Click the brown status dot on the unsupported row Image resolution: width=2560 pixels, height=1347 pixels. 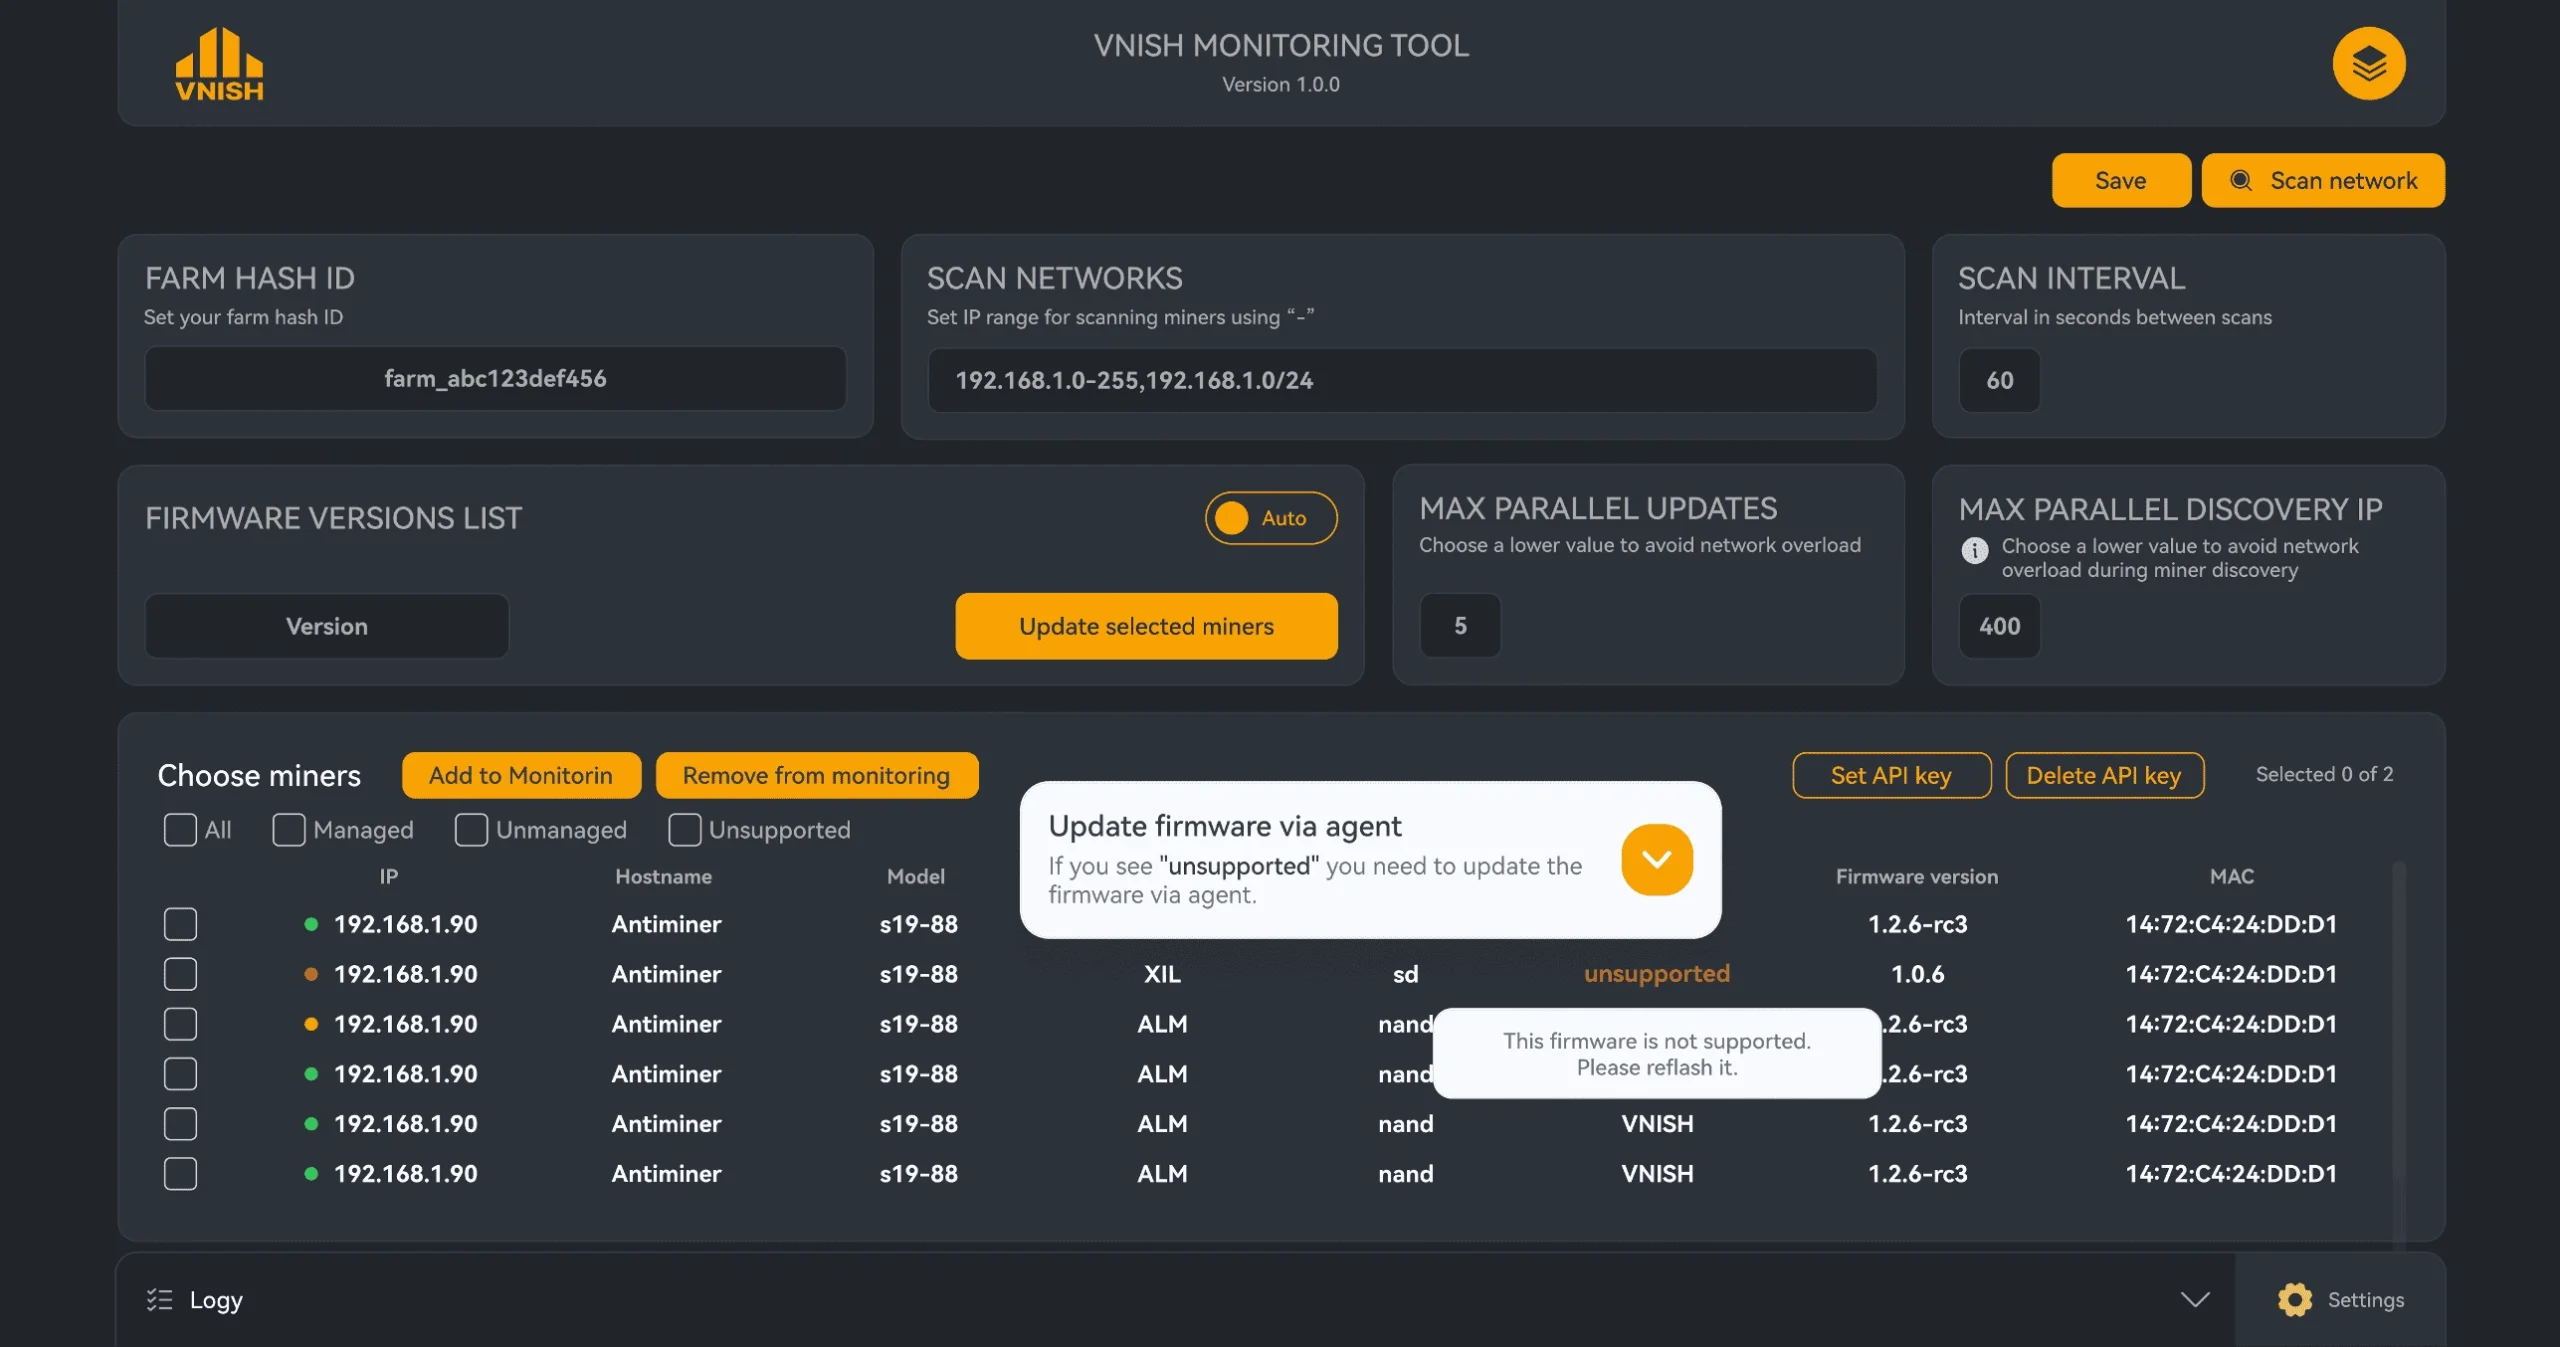coord(311,974)
